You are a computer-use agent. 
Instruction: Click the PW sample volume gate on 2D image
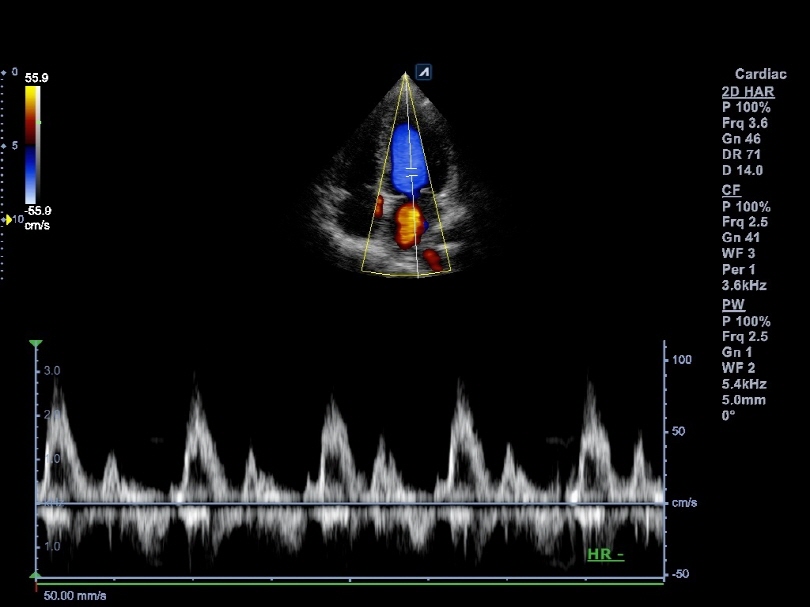pos(411,172)
